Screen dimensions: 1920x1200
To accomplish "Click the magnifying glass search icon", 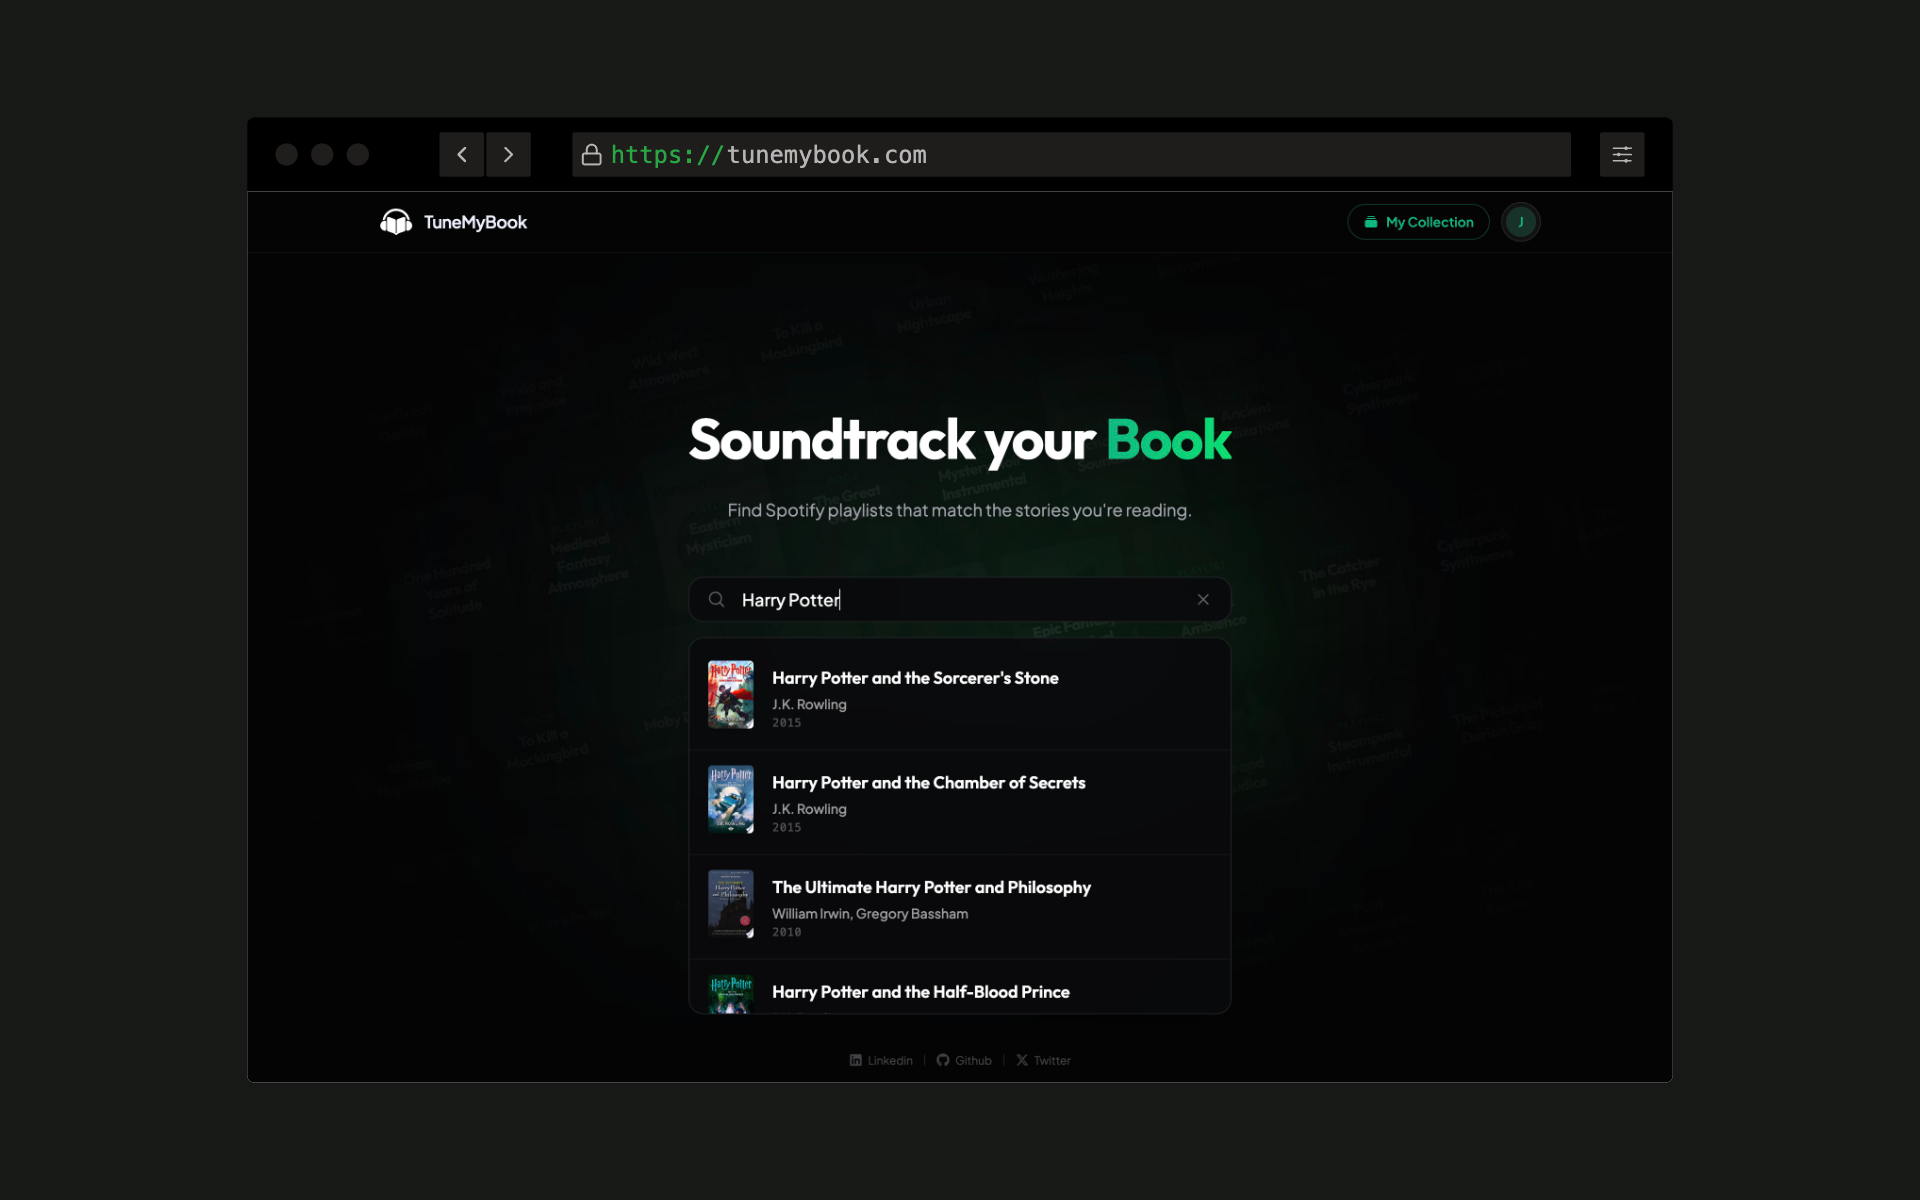I will pyautogui.click(x=716, y=599).
